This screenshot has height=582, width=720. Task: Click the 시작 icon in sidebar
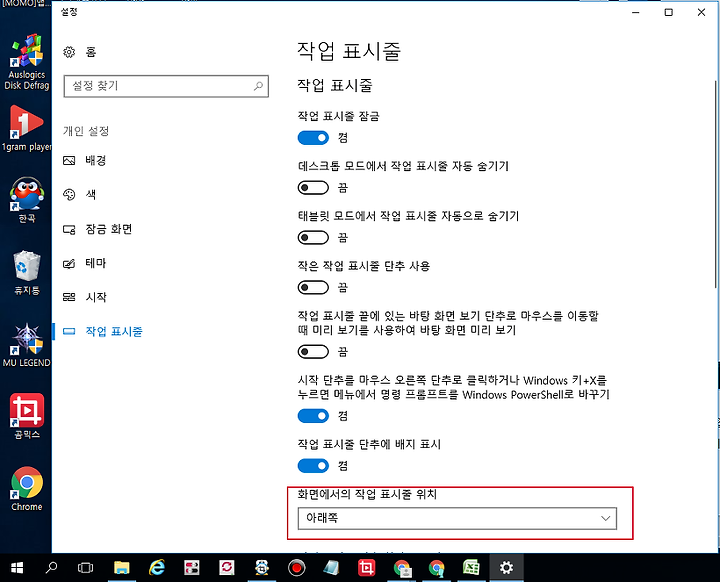(69, 297)
